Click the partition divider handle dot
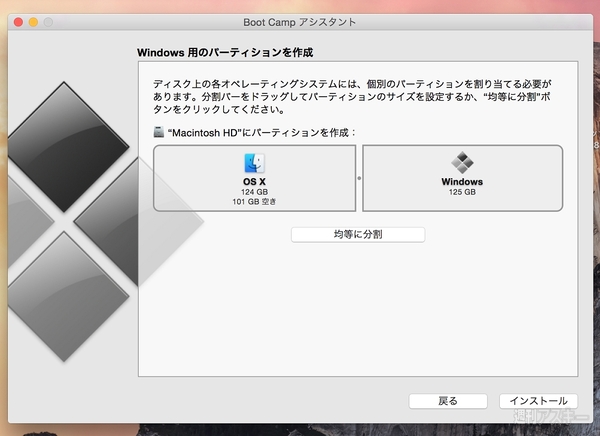 pyautogui.click(x=359, y=178)
